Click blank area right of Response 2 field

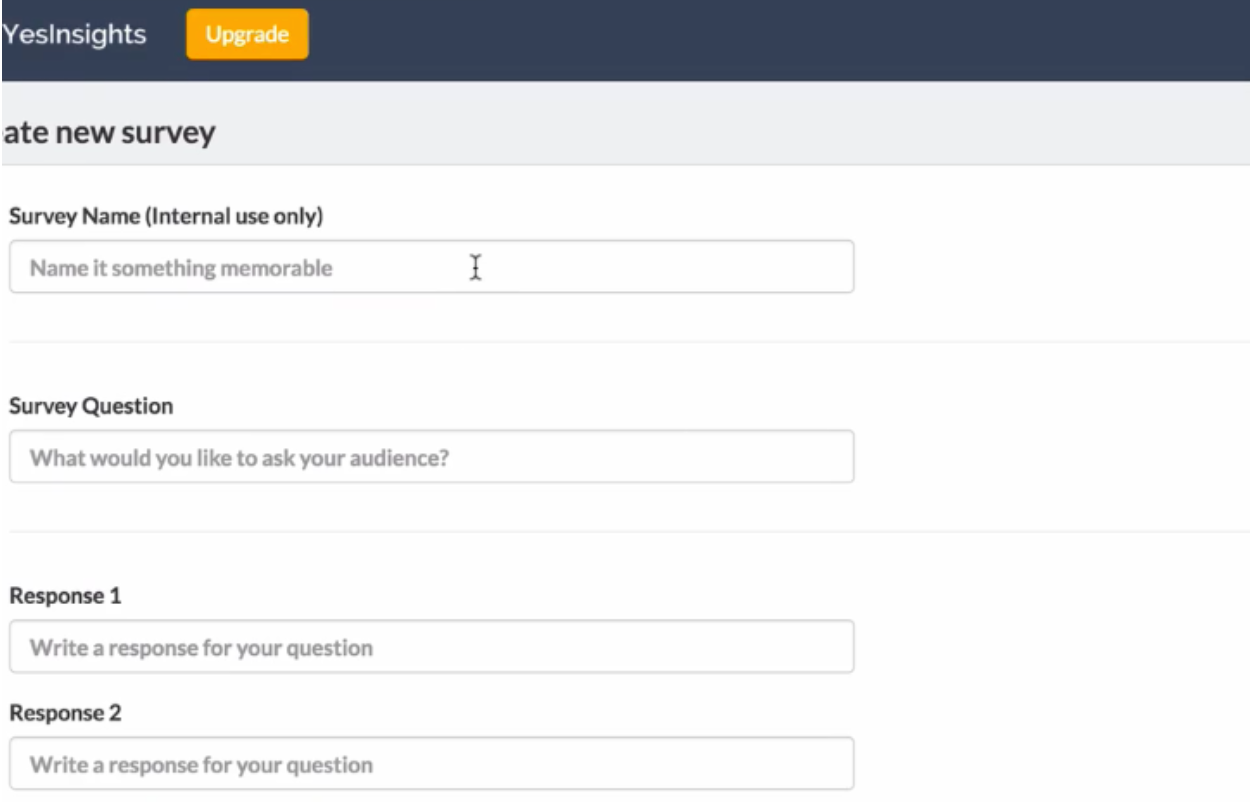(1050, 764)
